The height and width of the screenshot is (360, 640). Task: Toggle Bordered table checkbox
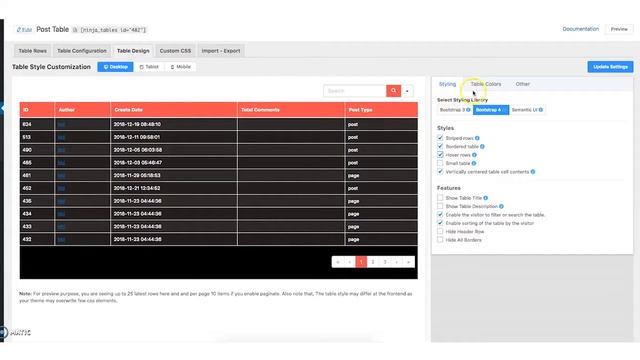click(440, 146)
